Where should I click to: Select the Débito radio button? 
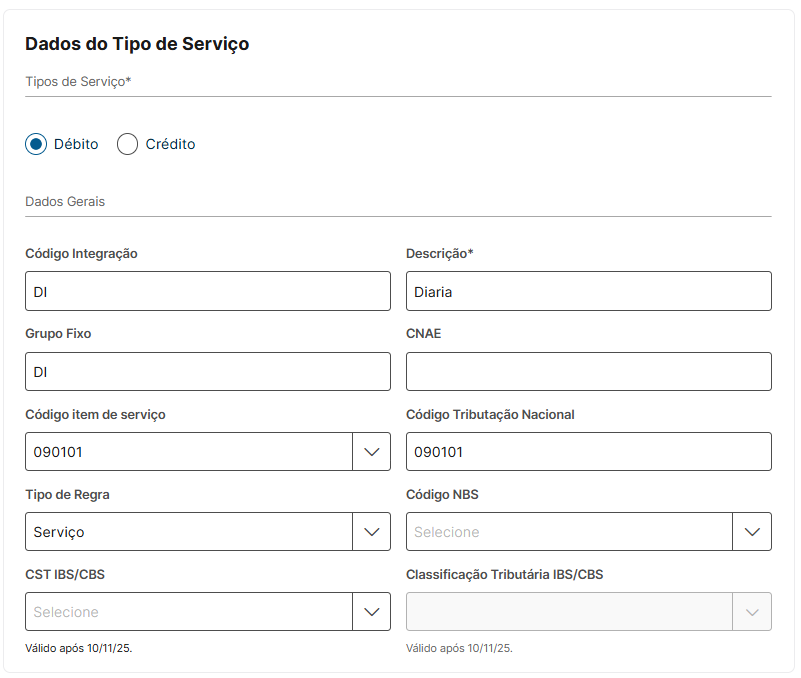[36, 144]
